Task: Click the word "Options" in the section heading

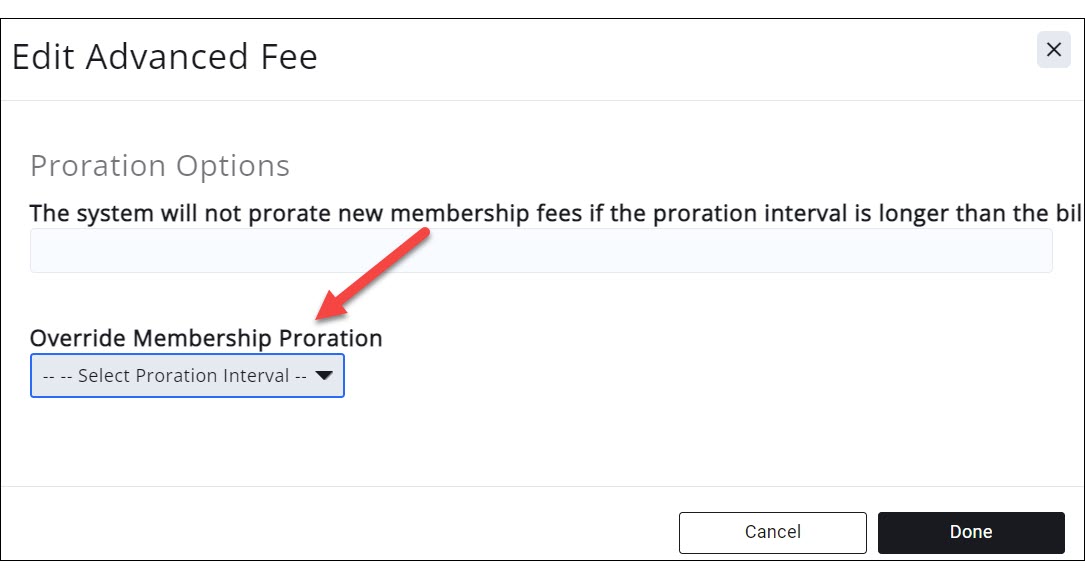Action: coord(232,166)
